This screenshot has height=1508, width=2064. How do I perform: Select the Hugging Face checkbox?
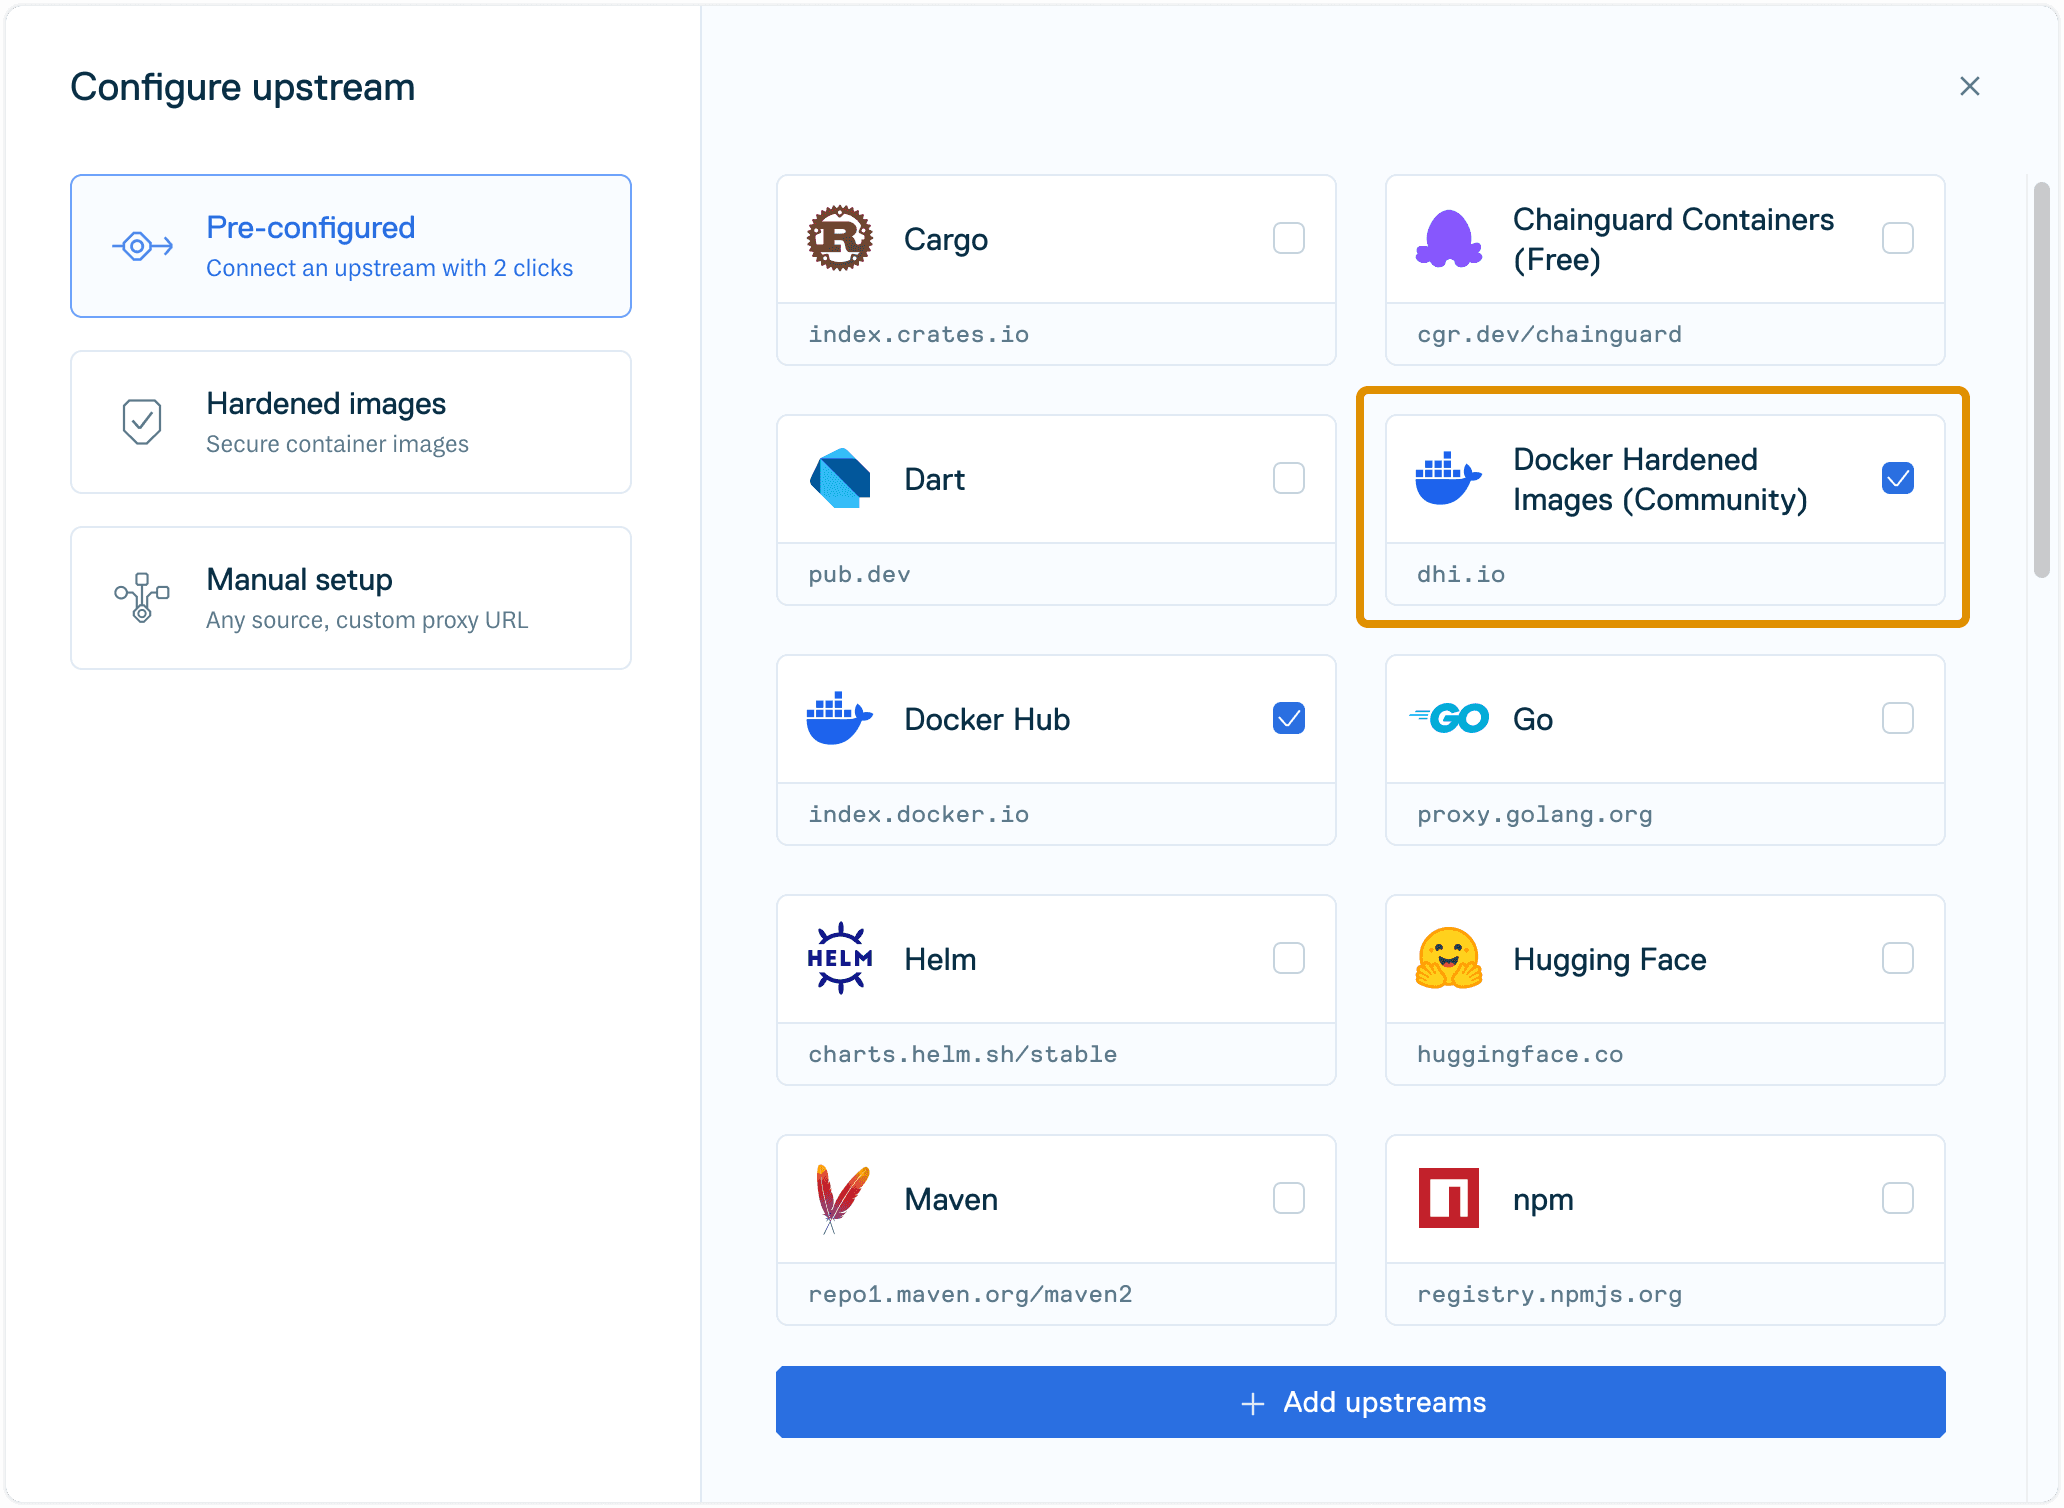(1897, 958)
